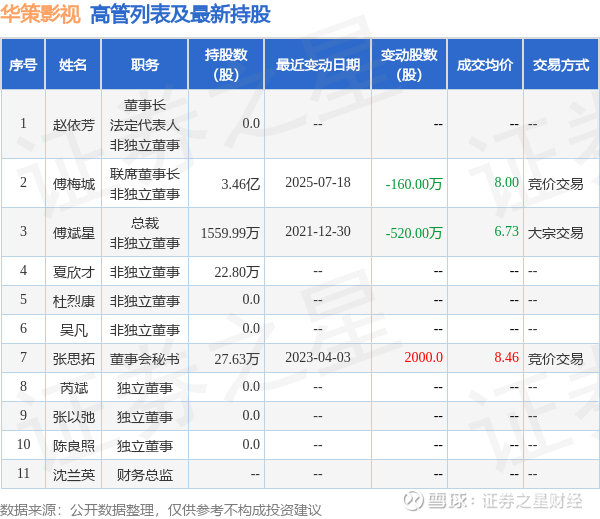
Task: Click the name 陈良照
Action: (73, 446)
